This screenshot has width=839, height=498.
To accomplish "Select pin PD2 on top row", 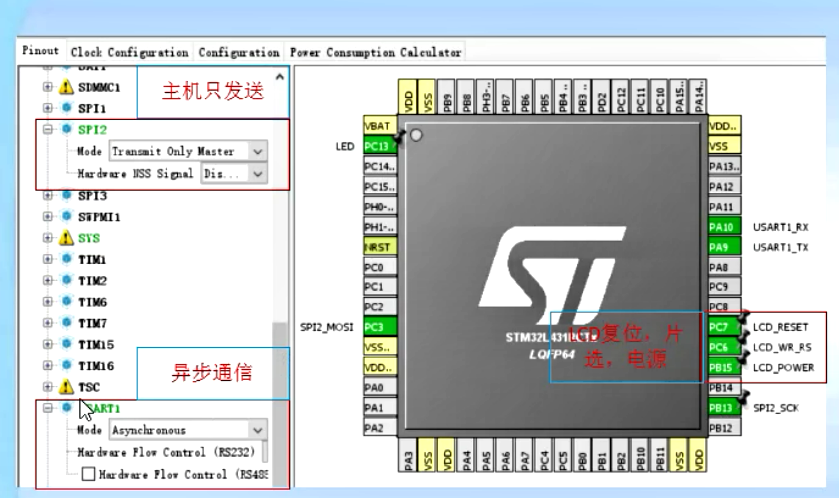I will tap(602, 96).
